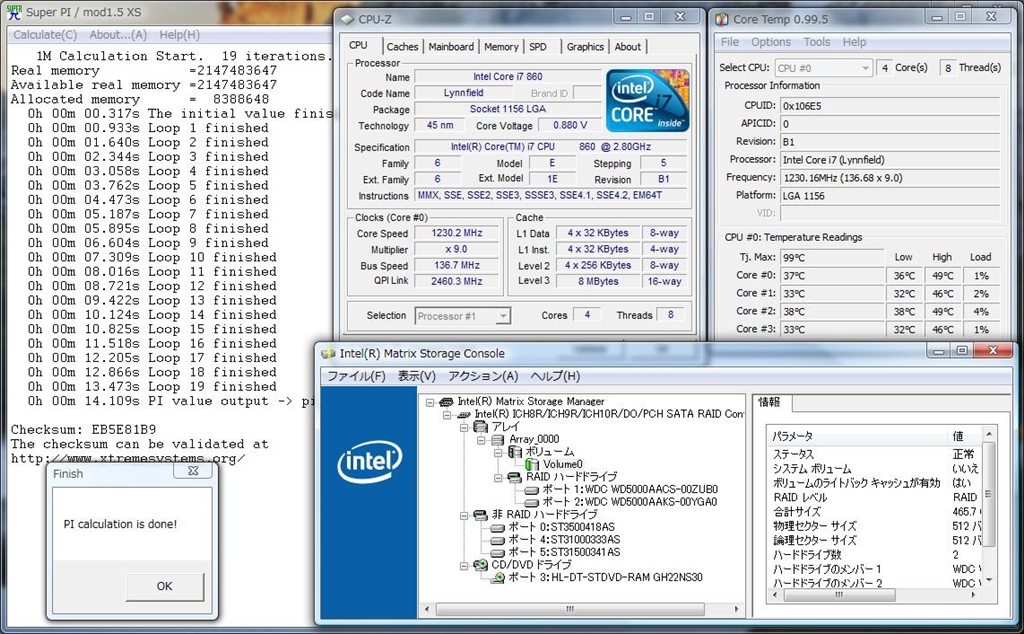
Task: Open Help(H) menu in Super PI
Action: click(x=180, y=35)
